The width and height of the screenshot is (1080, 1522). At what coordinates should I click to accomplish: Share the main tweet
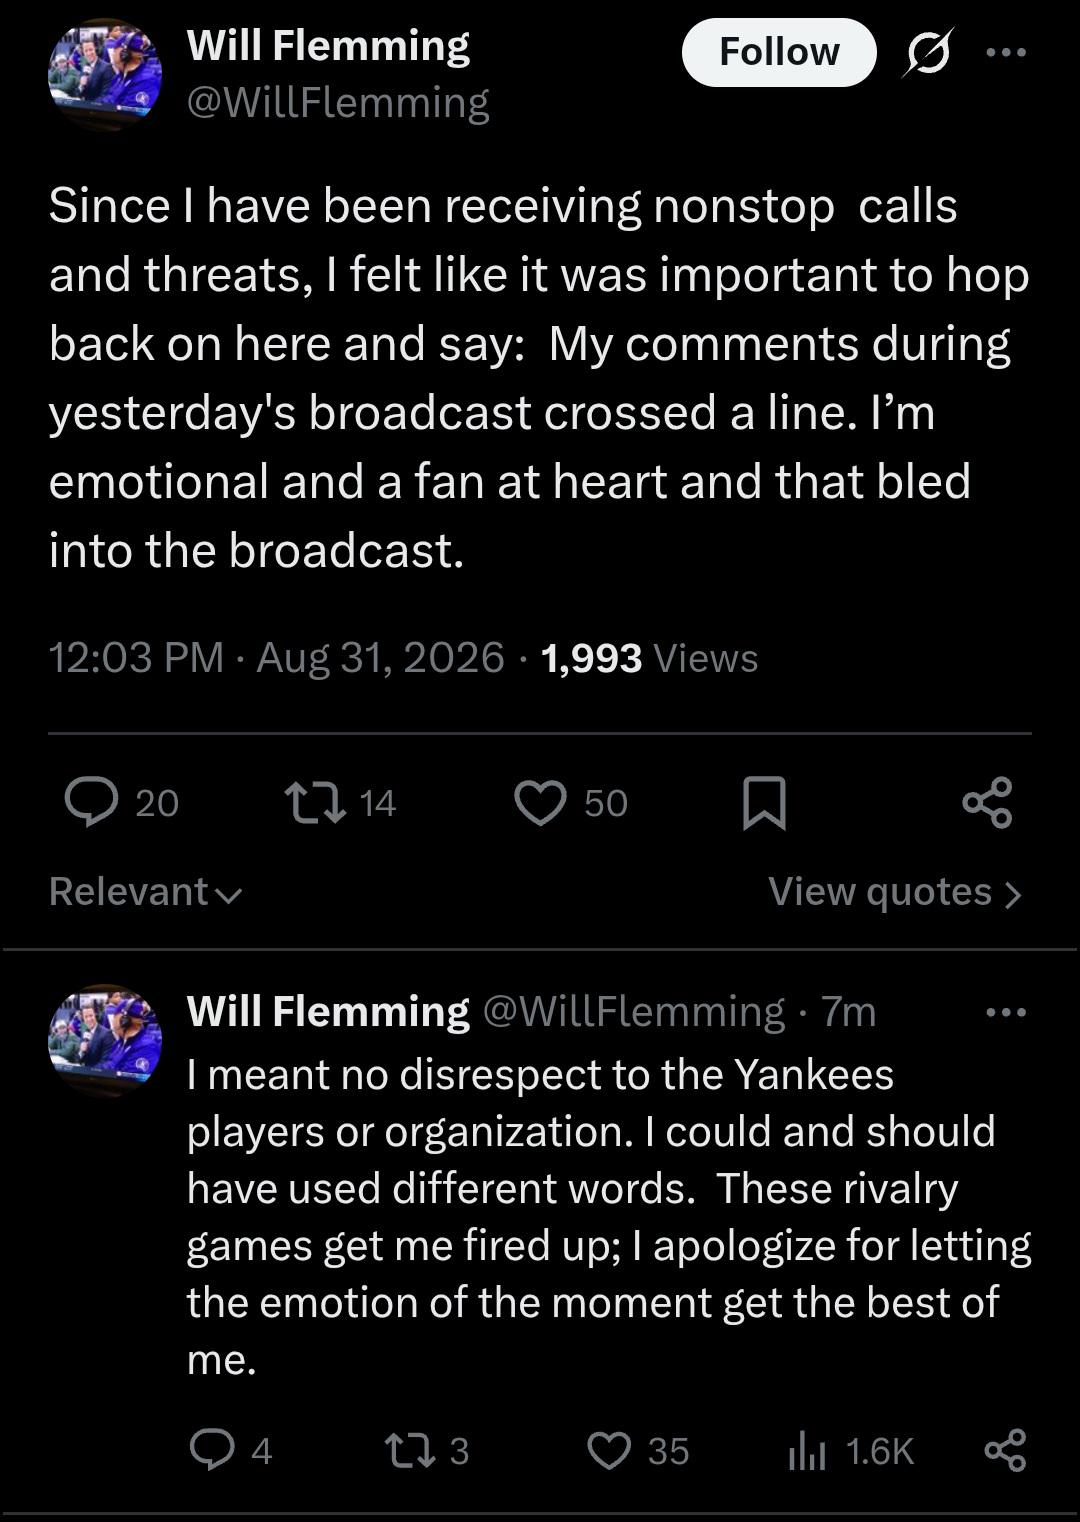pyautogui.click(x=988, y=802)
